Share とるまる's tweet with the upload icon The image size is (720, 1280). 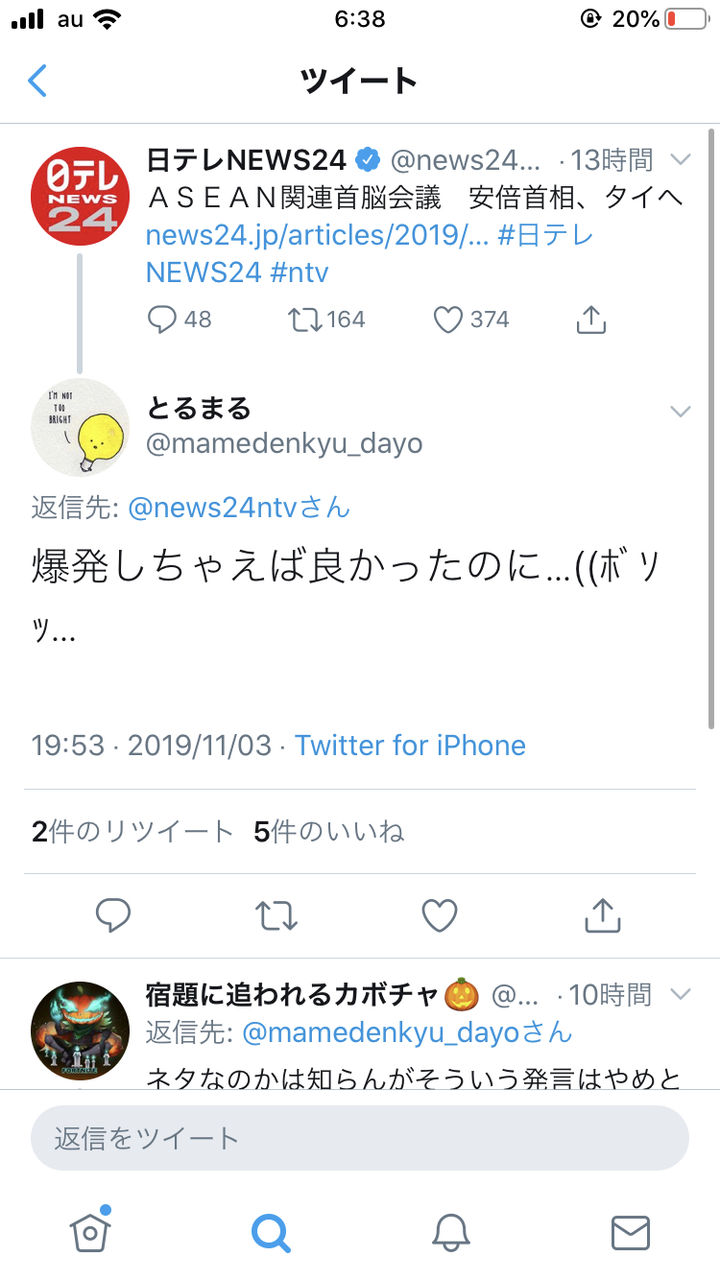[x=602, y=915]
